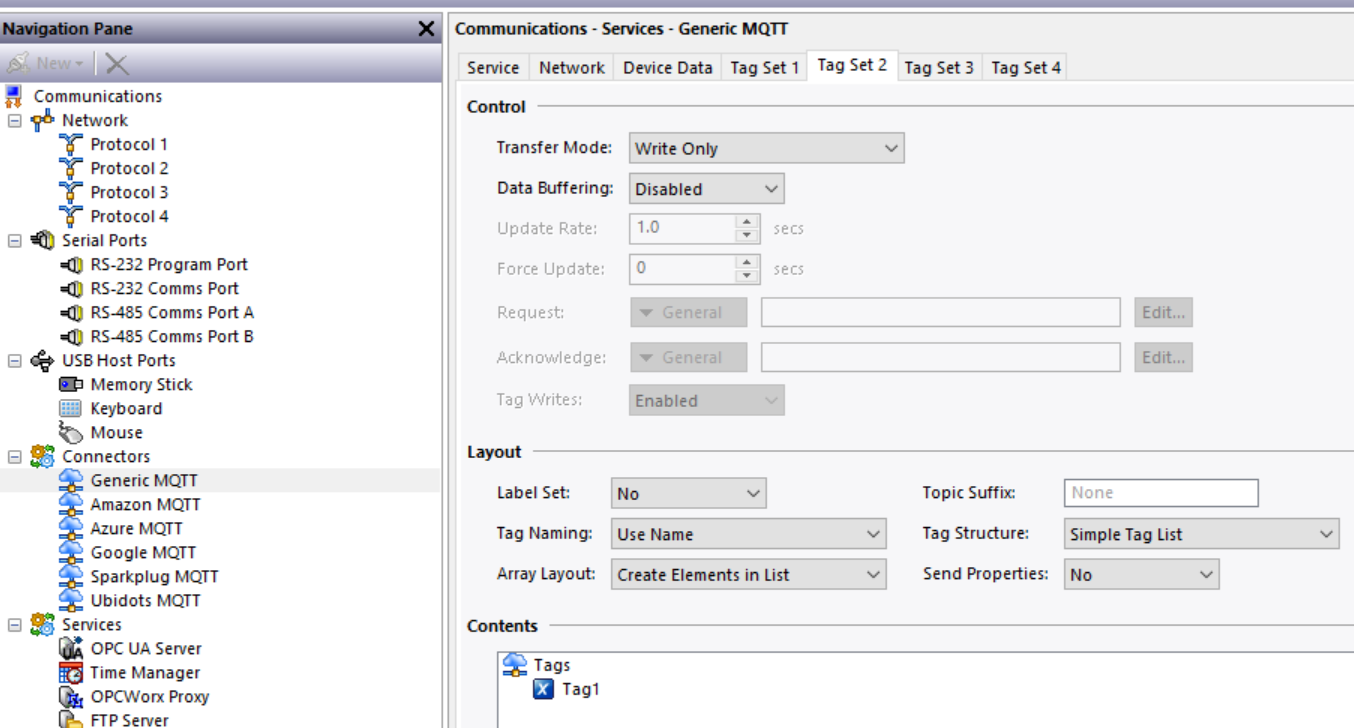This screenshot has height=728, width=1354.
Task: Click the Request row Edit button
Action: pos(1164,312)
